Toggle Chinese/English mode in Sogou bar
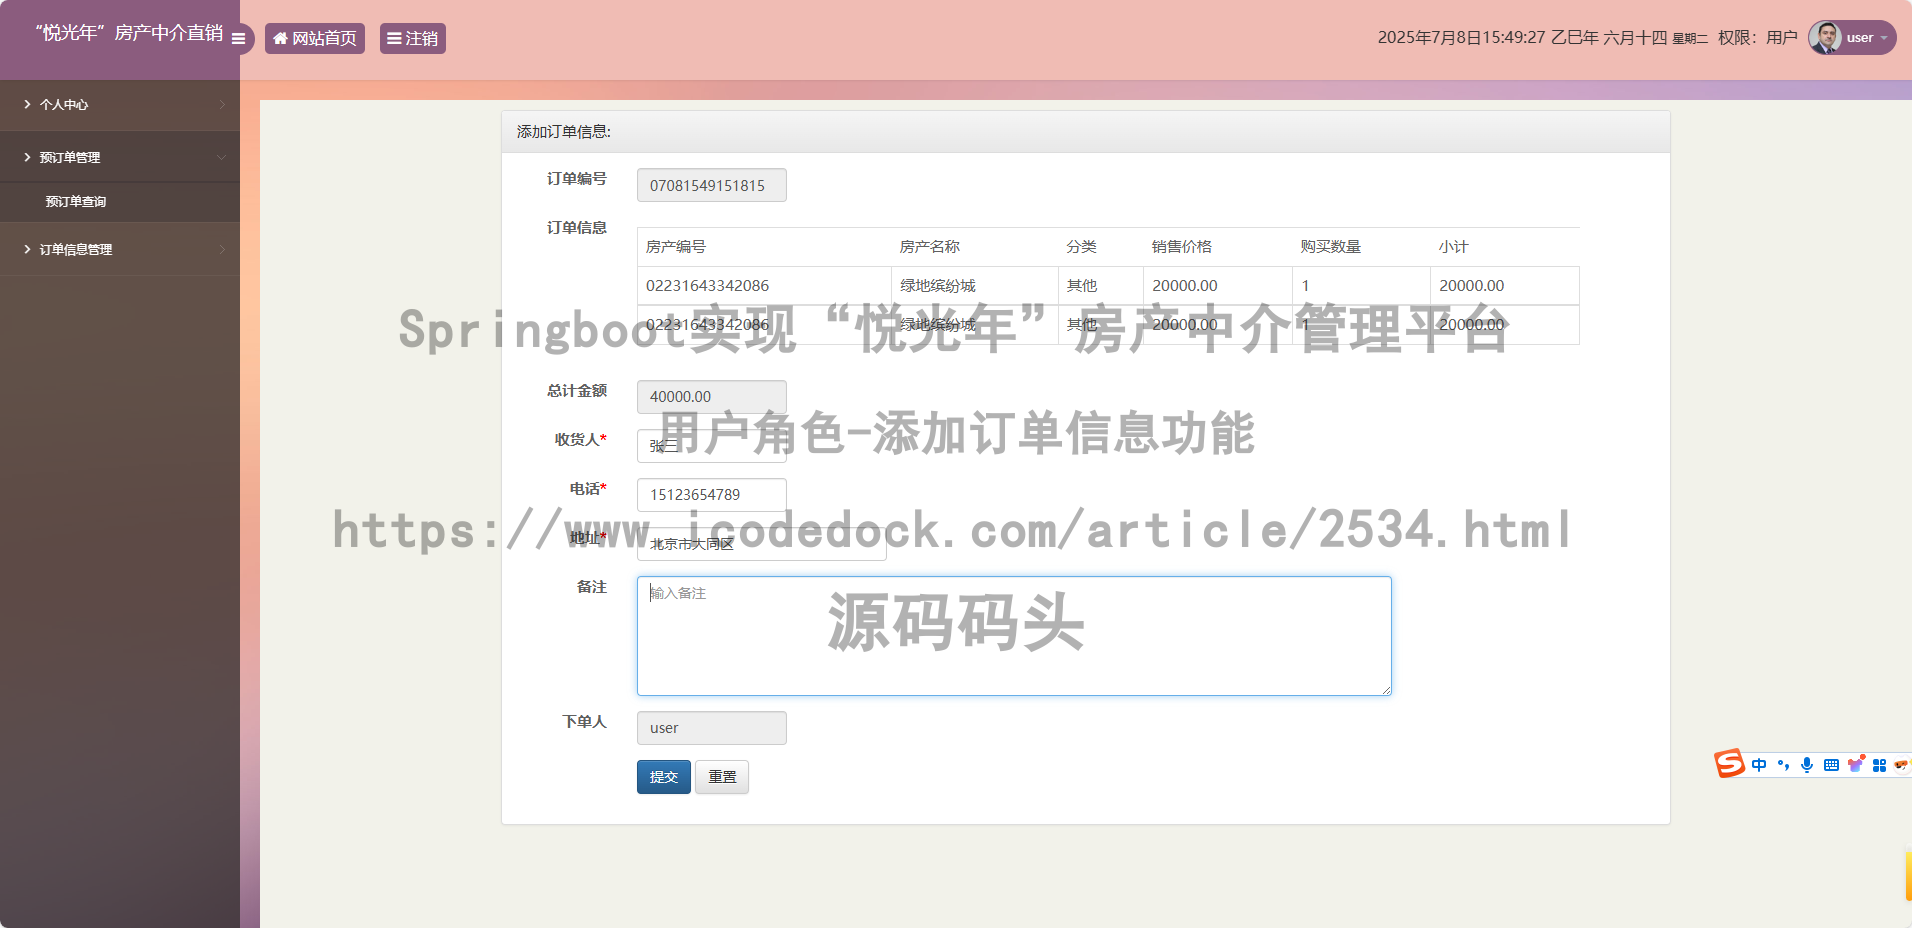The width and height of the screenshot is (1912, 928). (1759, 765)
